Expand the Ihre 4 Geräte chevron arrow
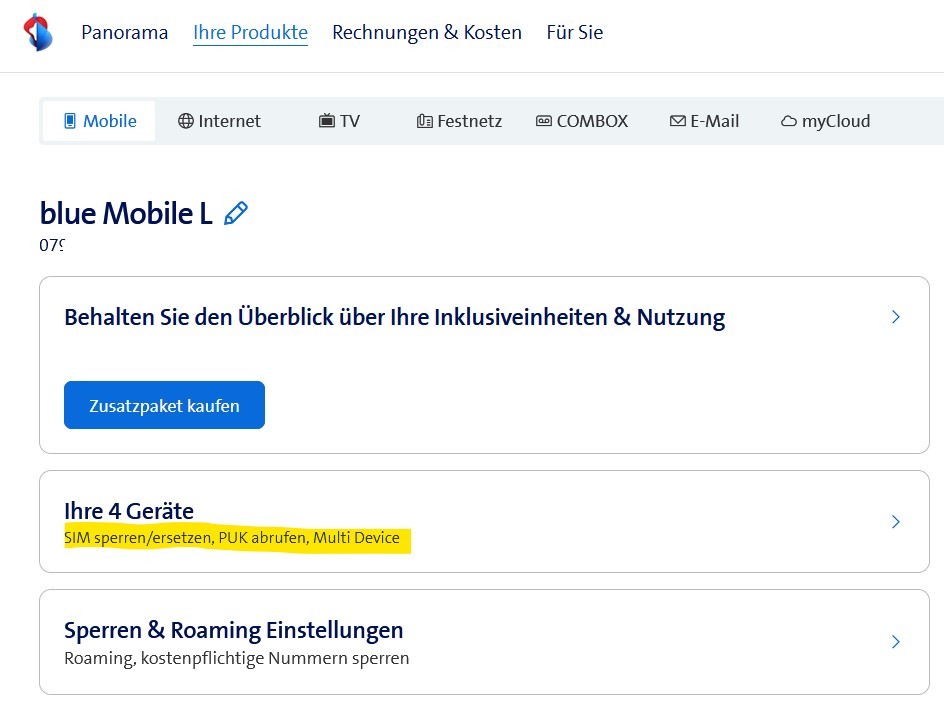Screen dimensions: 944x704 pyautogui.click(x=895, y=522)
